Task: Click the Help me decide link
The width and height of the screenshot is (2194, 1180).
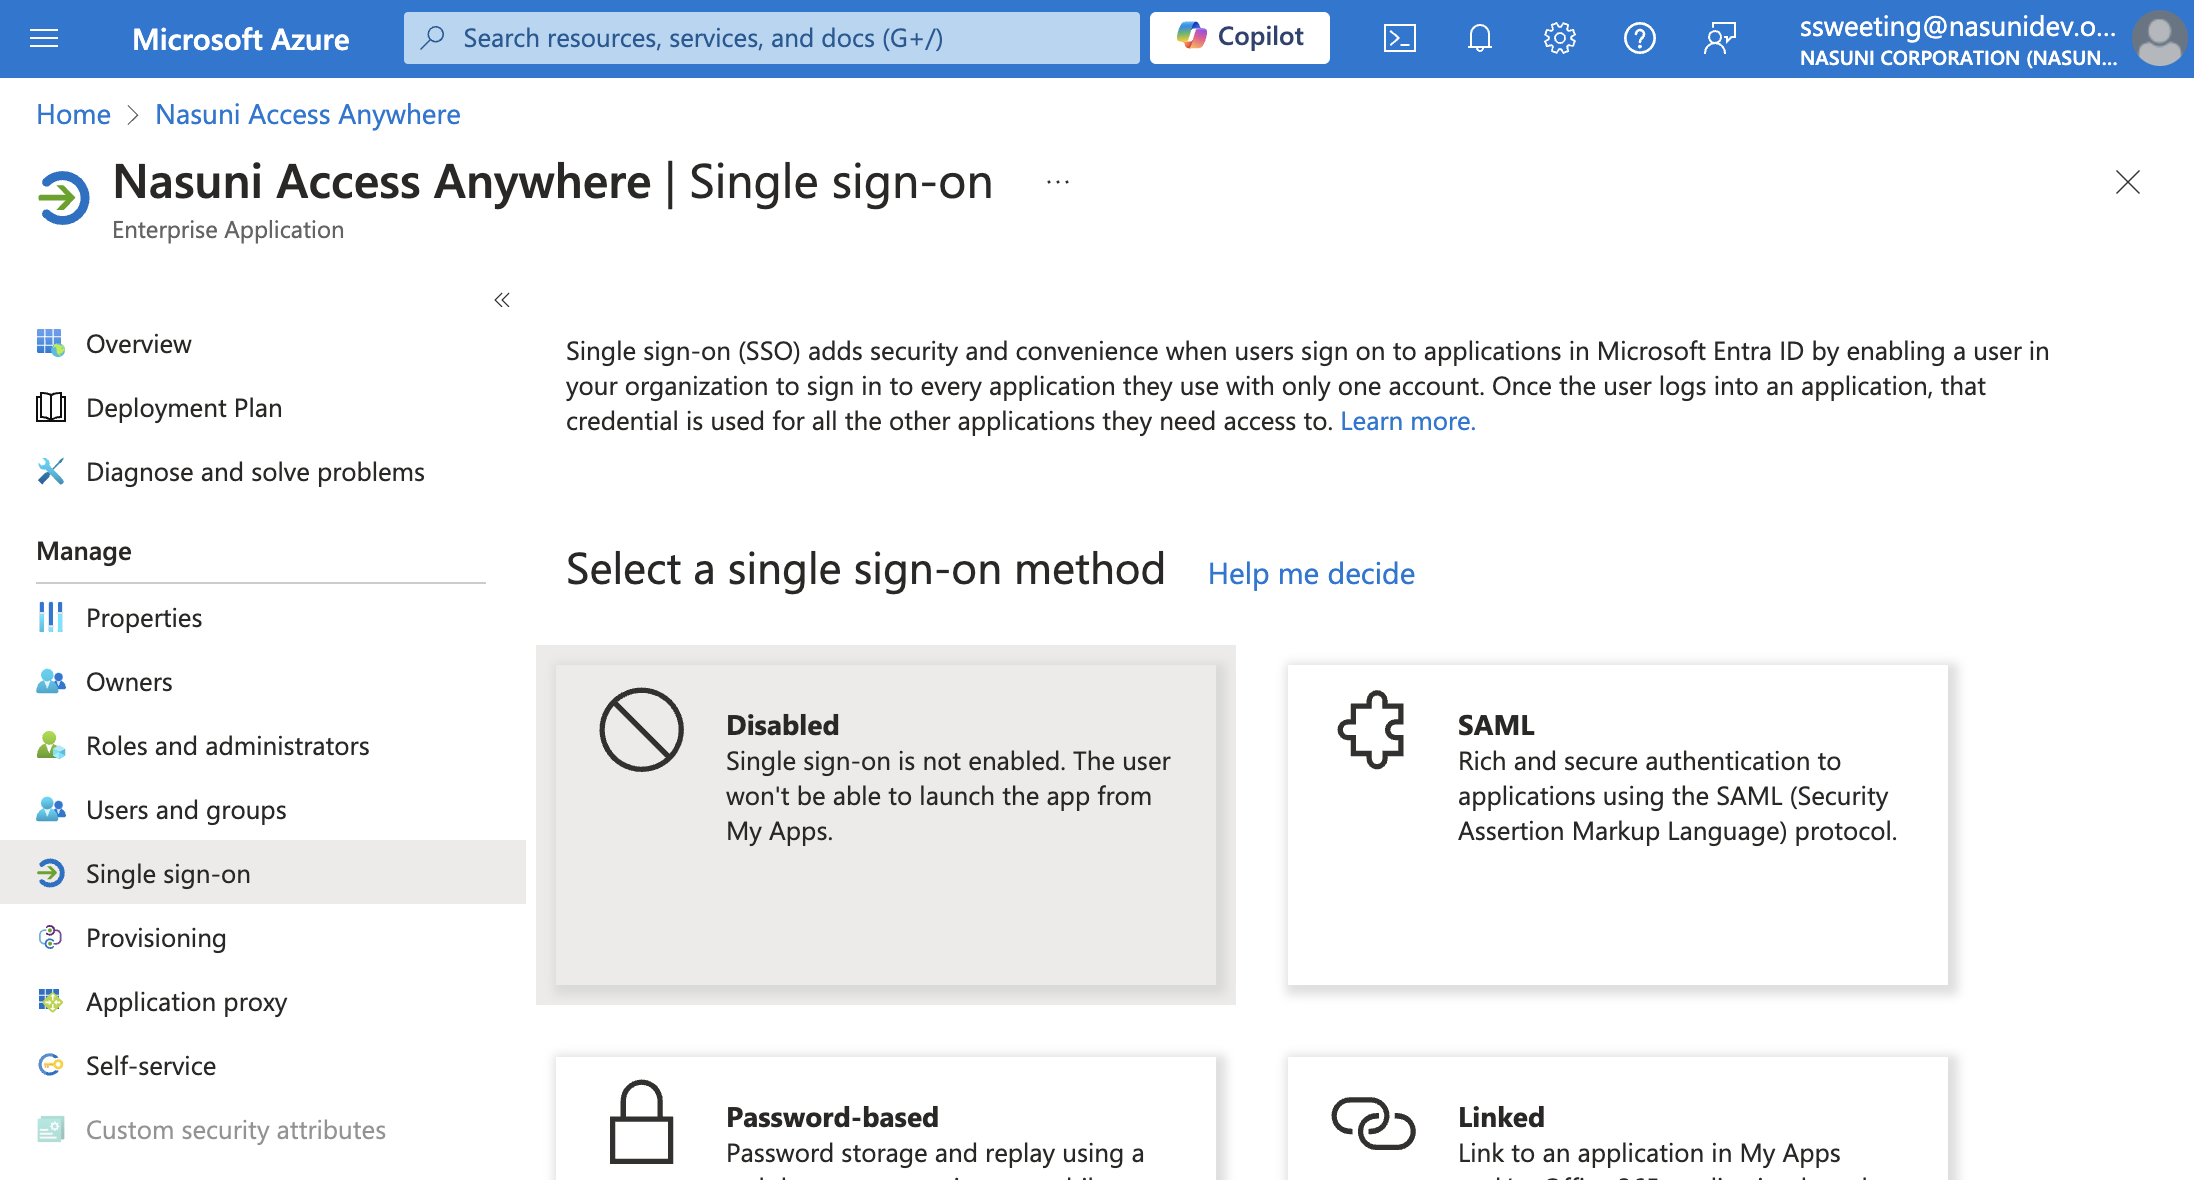Action: click(x=1311, y=573)
